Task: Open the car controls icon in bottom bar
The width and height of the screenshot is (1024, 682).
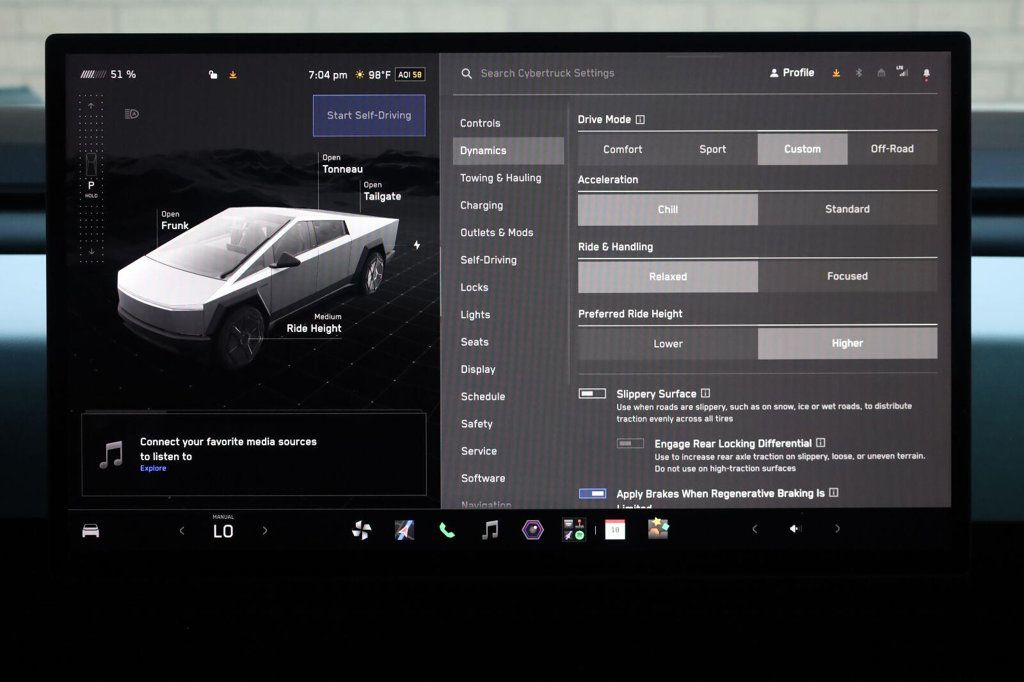Action: (91, 530)
